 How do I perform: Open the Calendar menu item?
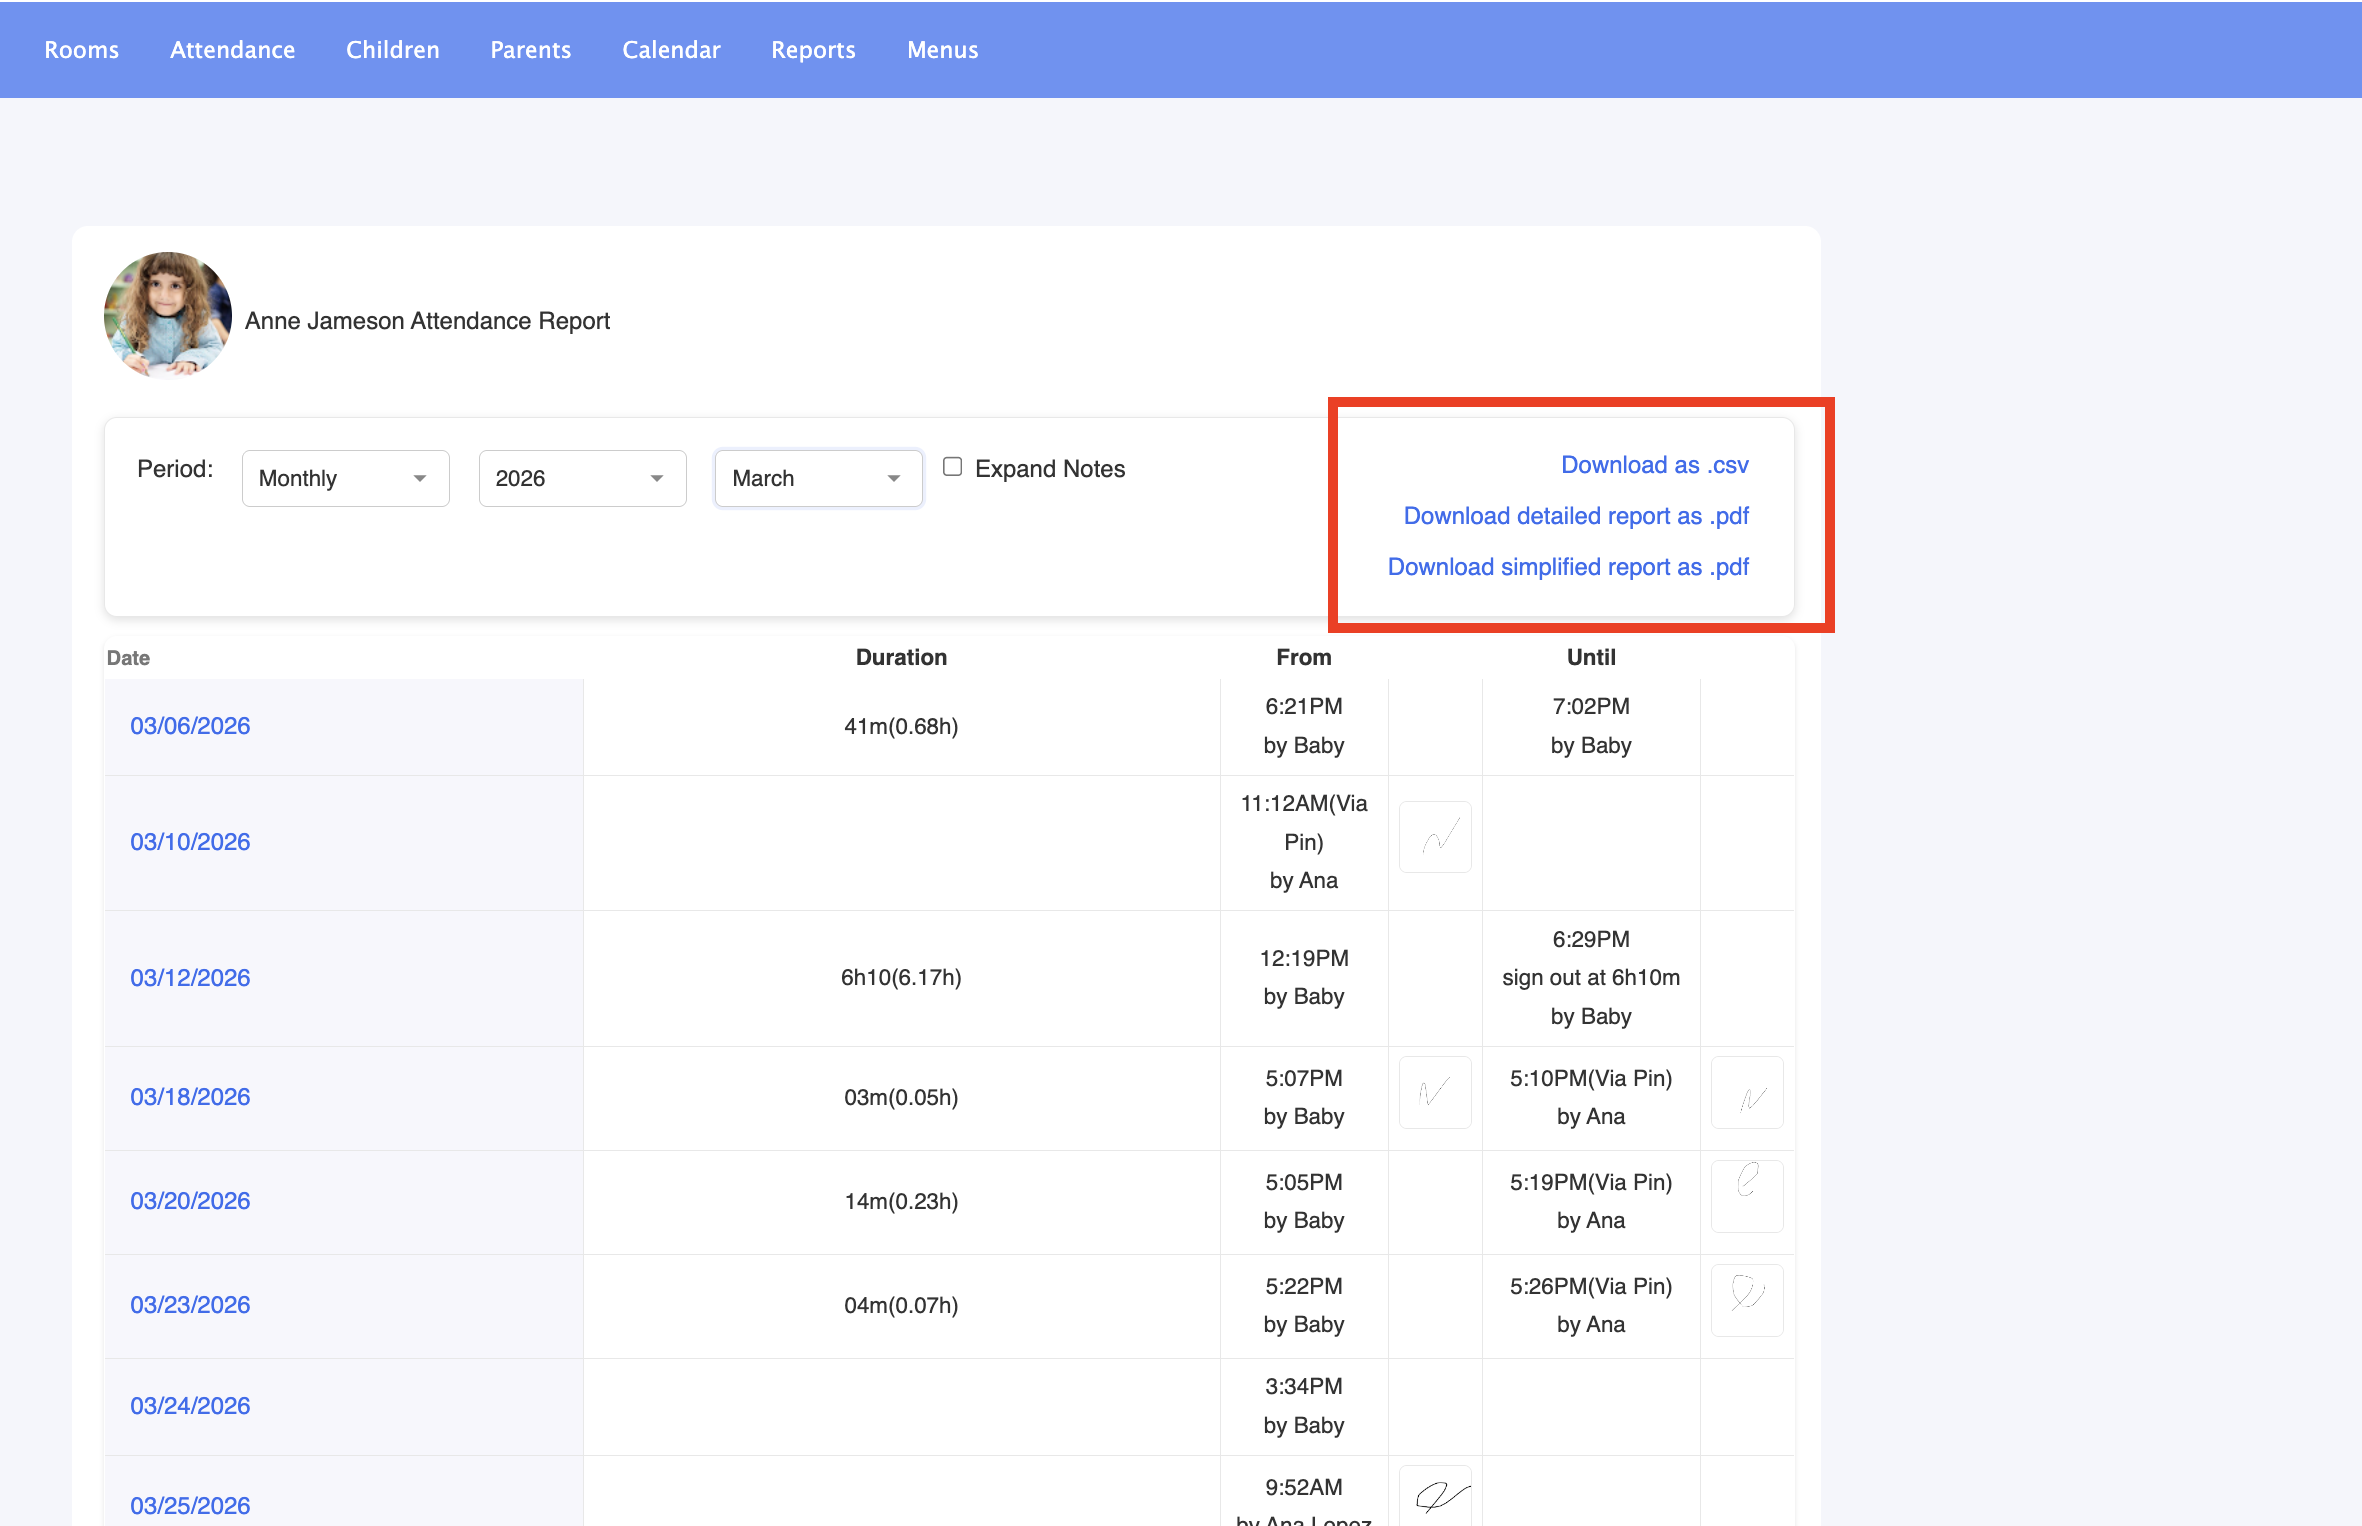[671, 50]
